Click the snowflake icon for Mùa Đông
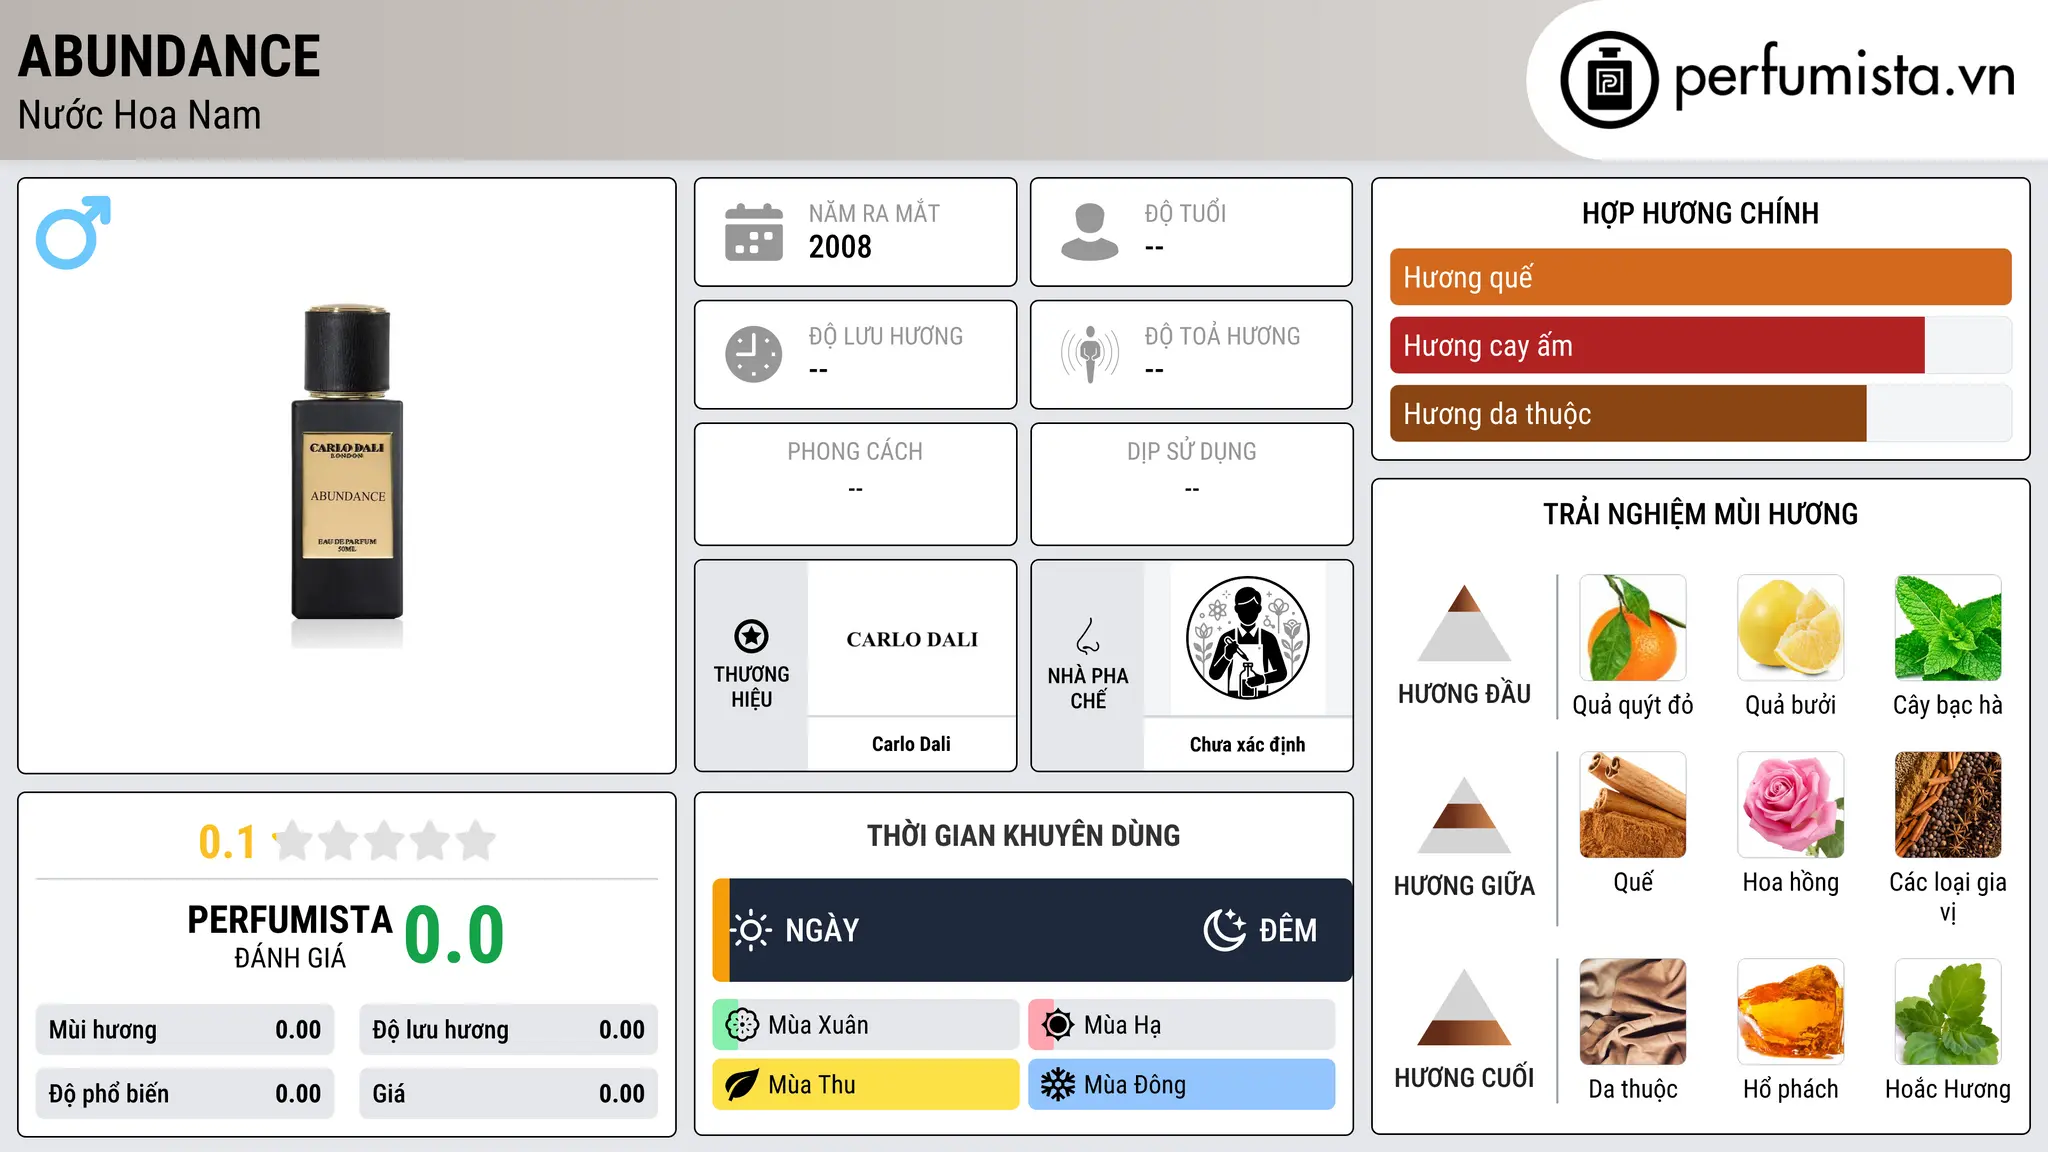The height and width of the screenshot is (1152, 2048). click(1058, 1085)
